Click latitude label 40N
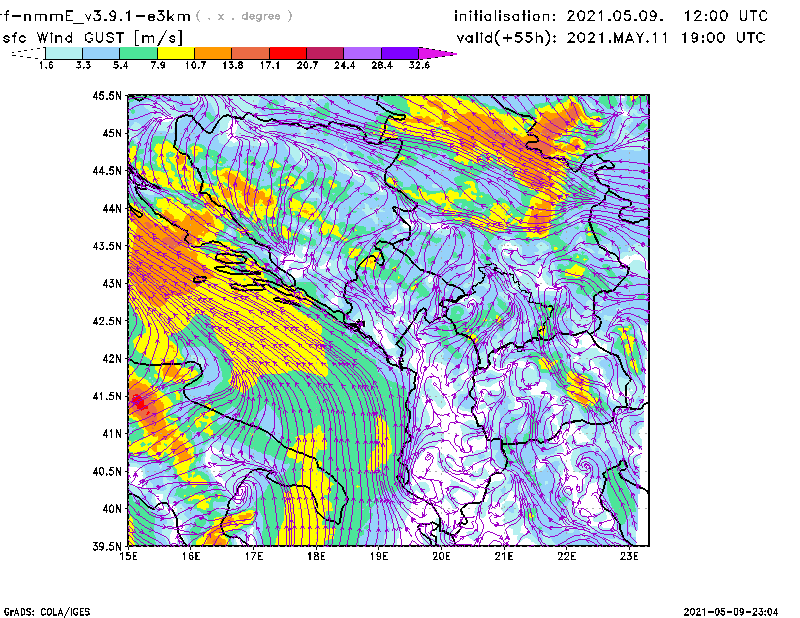This screenshot has height=618, width=800. point(112,509)
